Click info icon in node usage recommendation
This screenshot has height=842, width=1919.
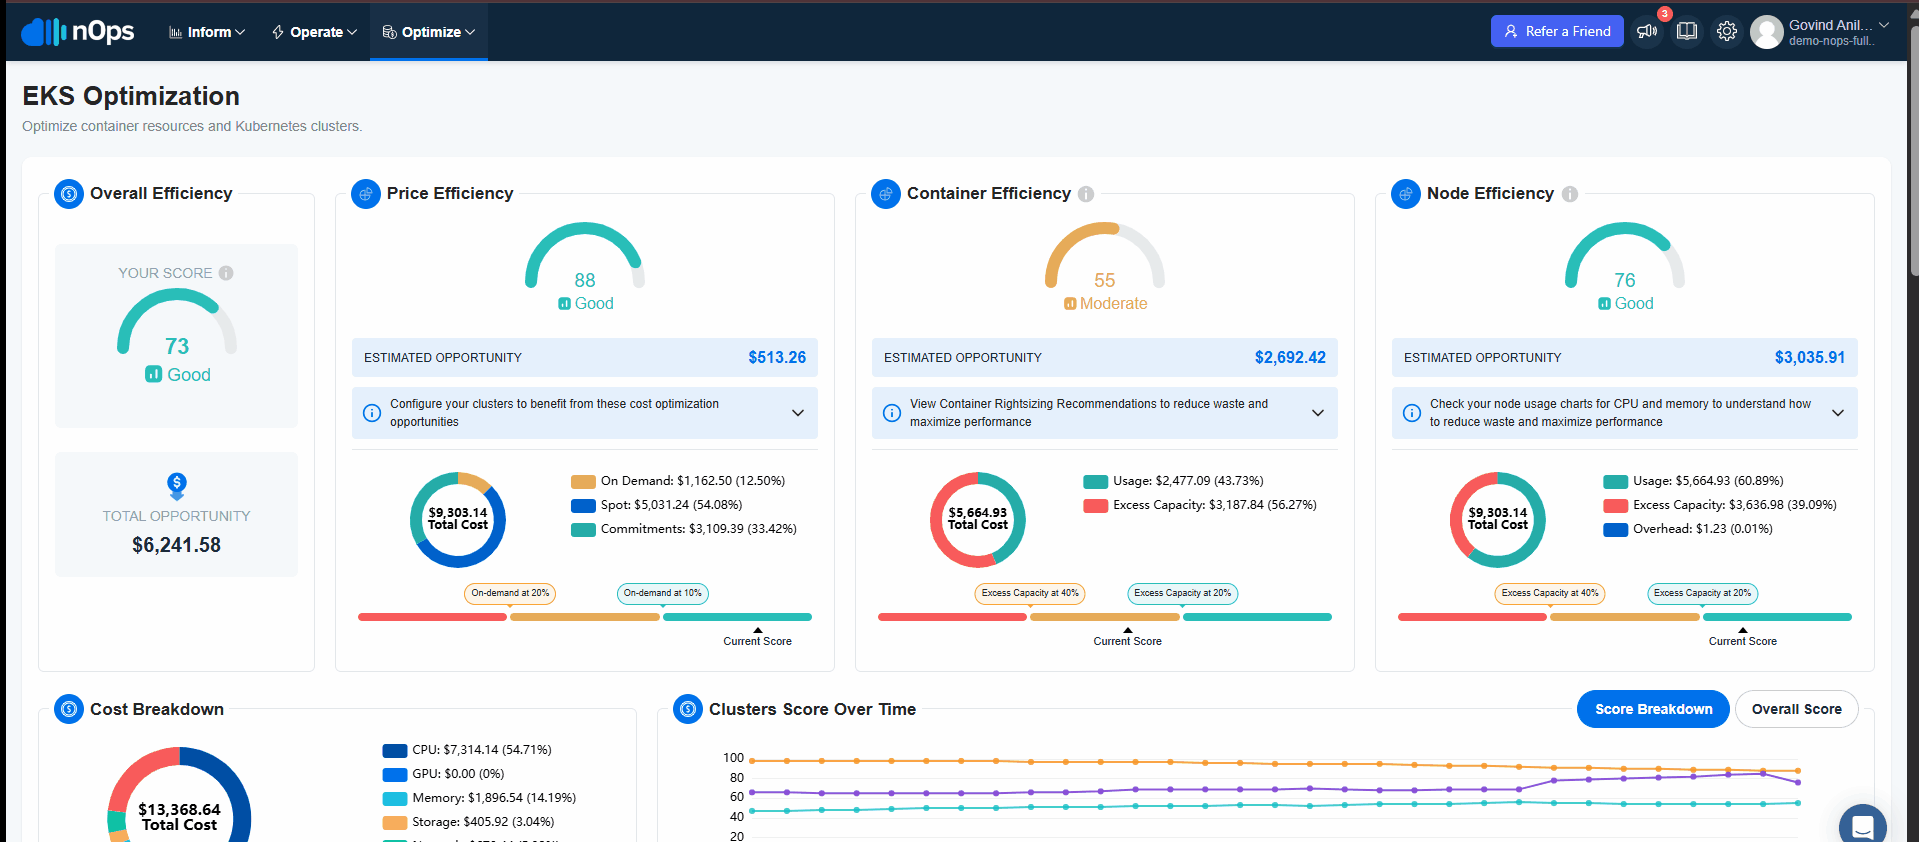[1412, 413]
